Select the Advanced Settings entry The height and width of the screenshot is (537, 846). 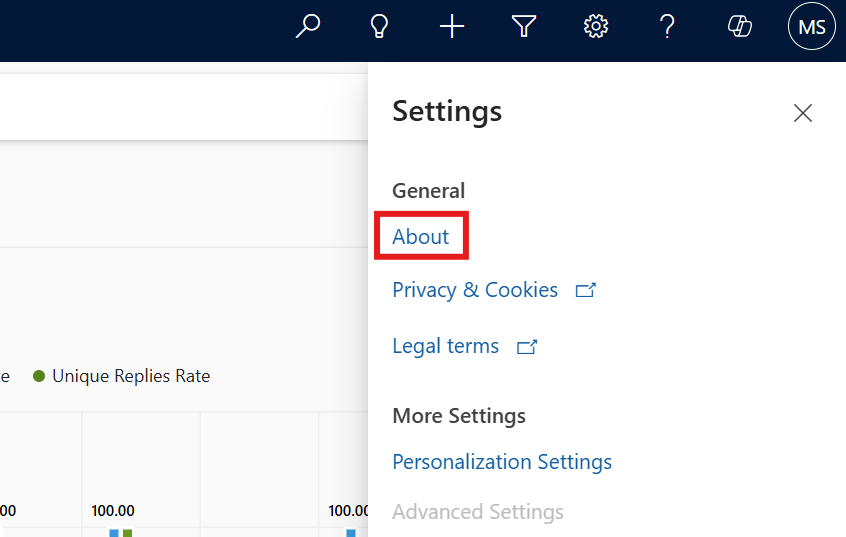478,512
